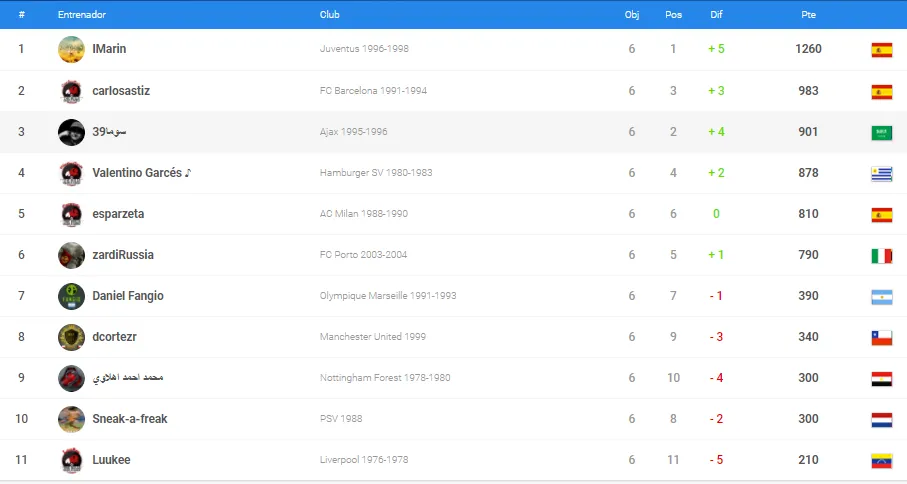907x484 pixels.
Task: Sort by Club column header
Action: click(330, 14)
